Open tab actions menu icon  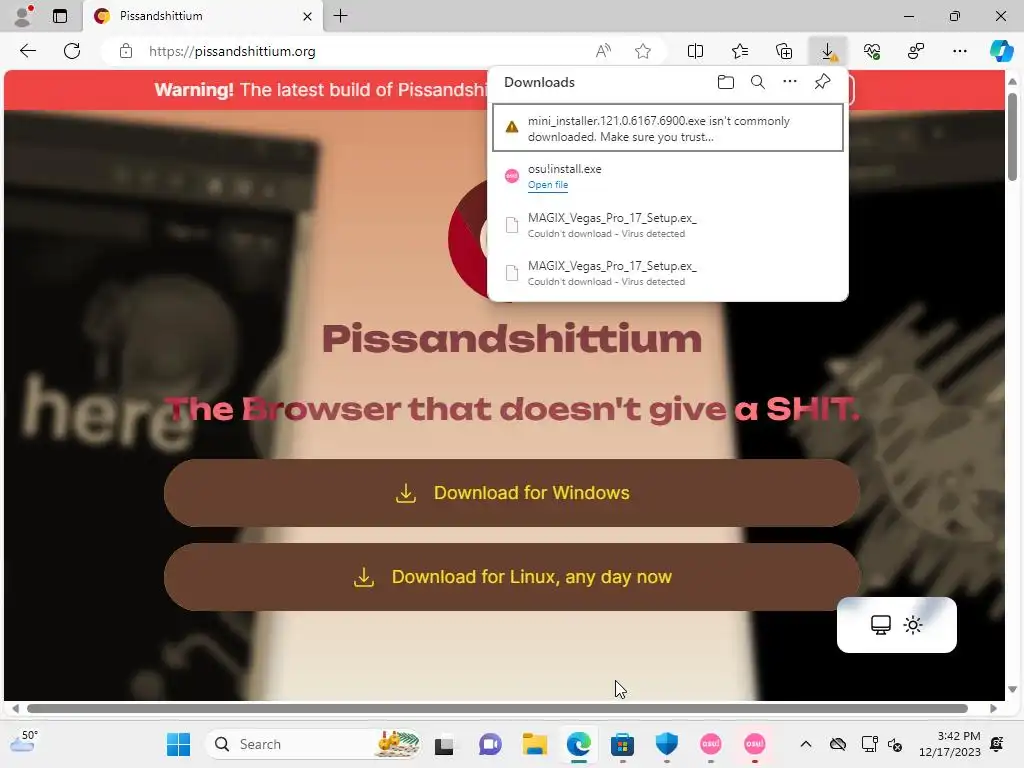click(x=60, y=16)
